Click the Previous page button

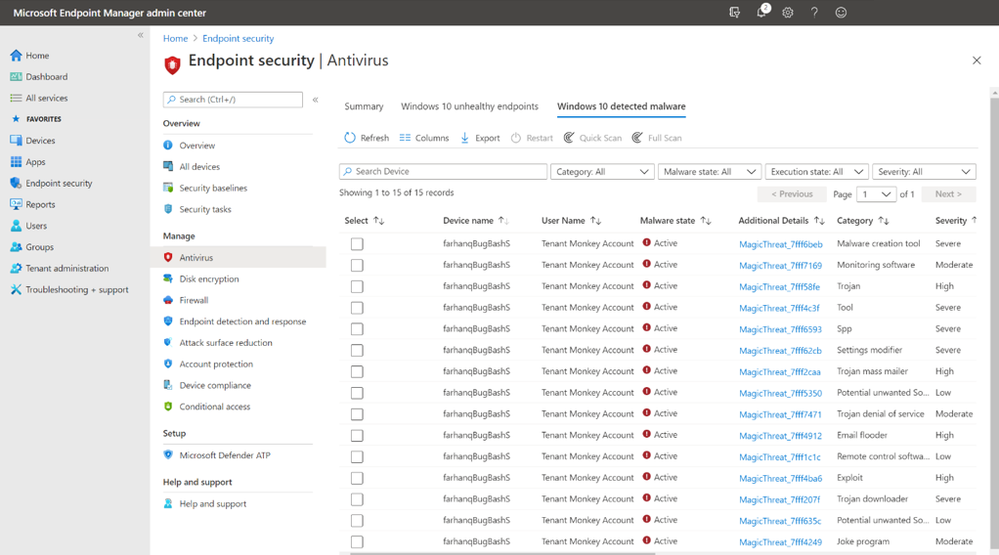[792, 194]
